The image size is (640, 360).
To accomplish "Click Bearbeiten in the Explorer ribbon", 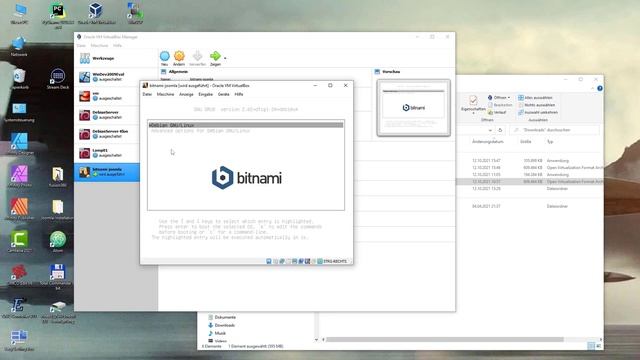I will point(500,105).
